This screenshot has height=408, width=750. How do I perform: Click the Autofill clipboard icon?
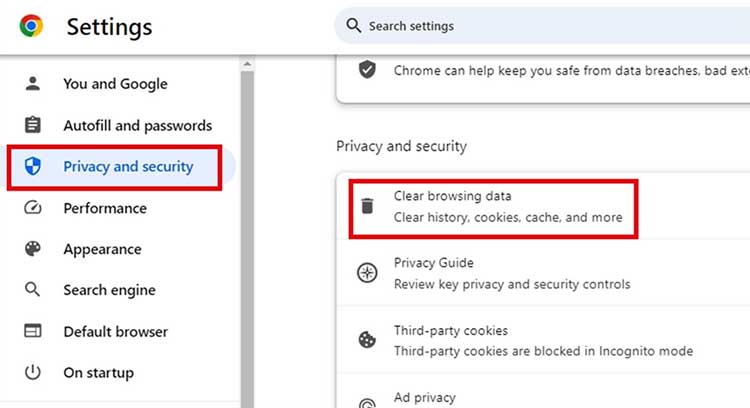click(x=33, y=125)
